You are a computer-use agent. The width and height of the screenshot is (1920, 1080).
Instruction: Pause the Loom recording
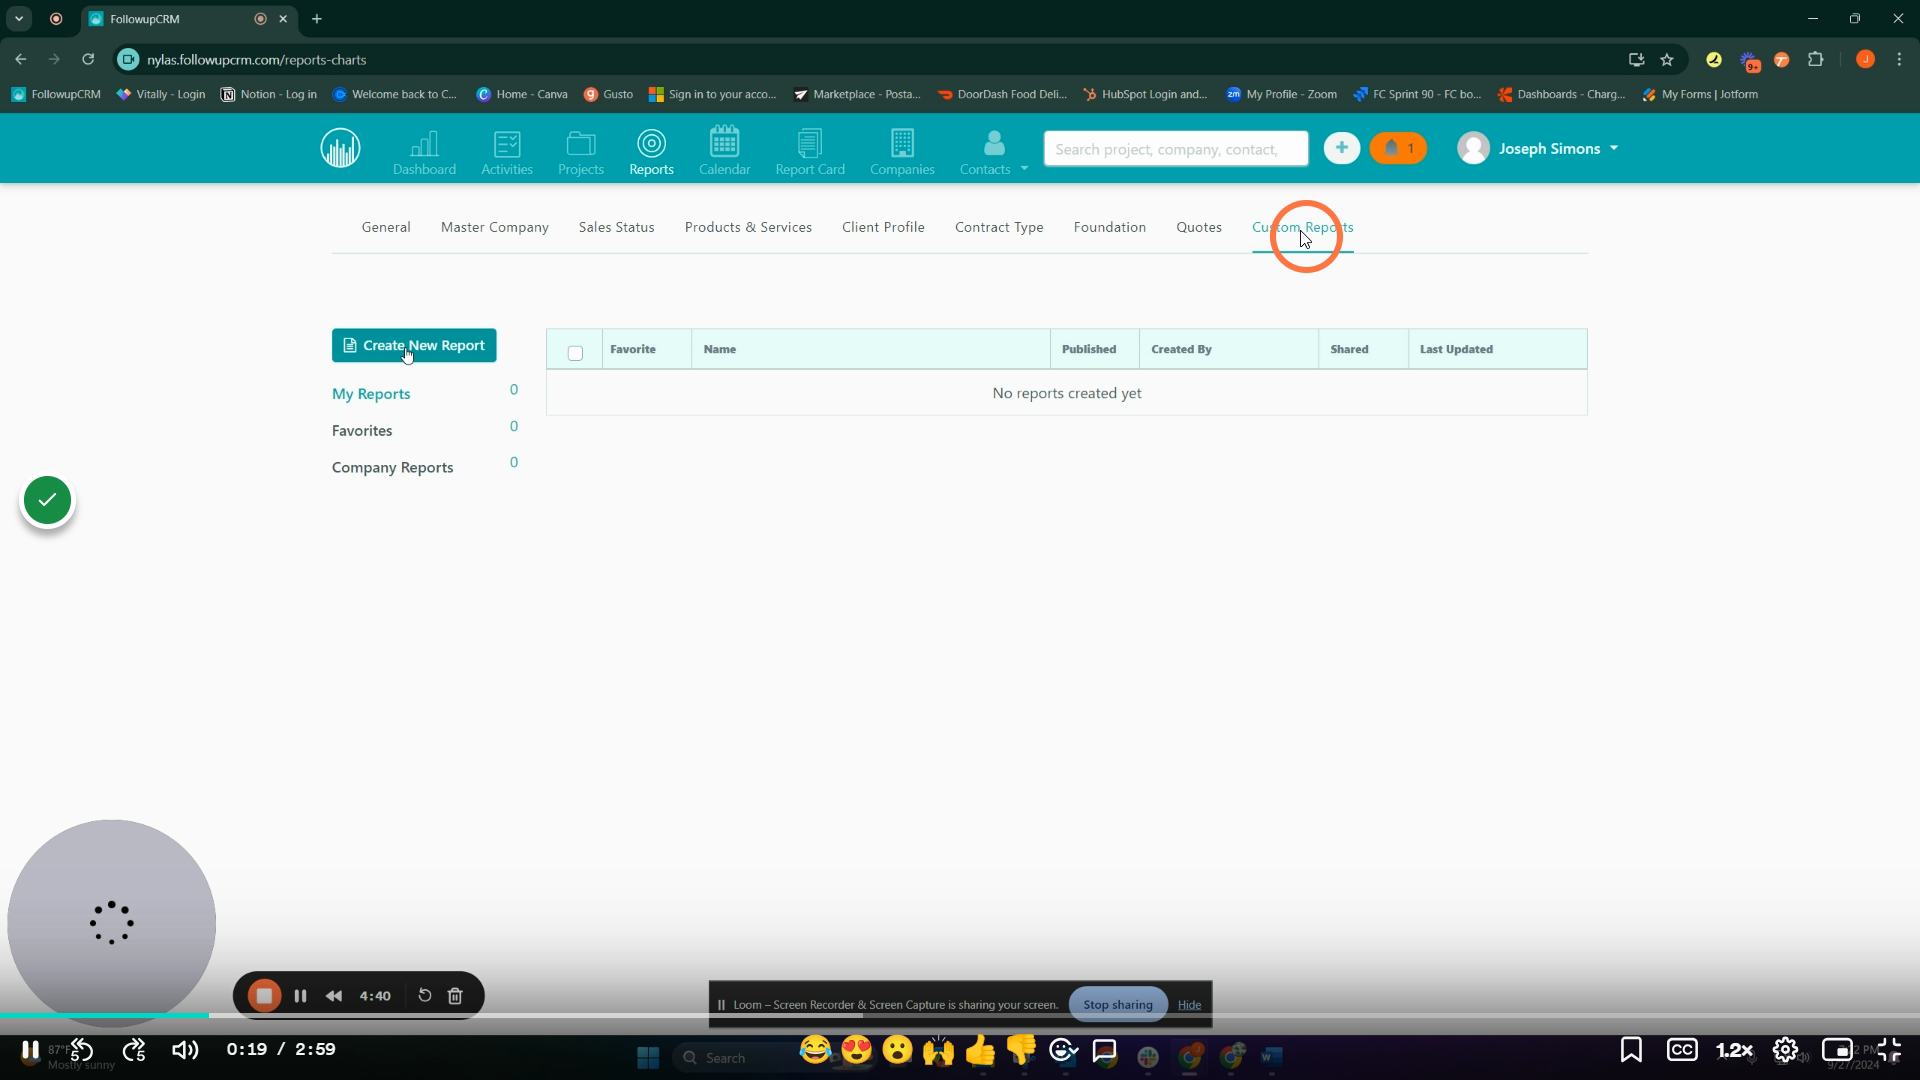tap(300, 996)
